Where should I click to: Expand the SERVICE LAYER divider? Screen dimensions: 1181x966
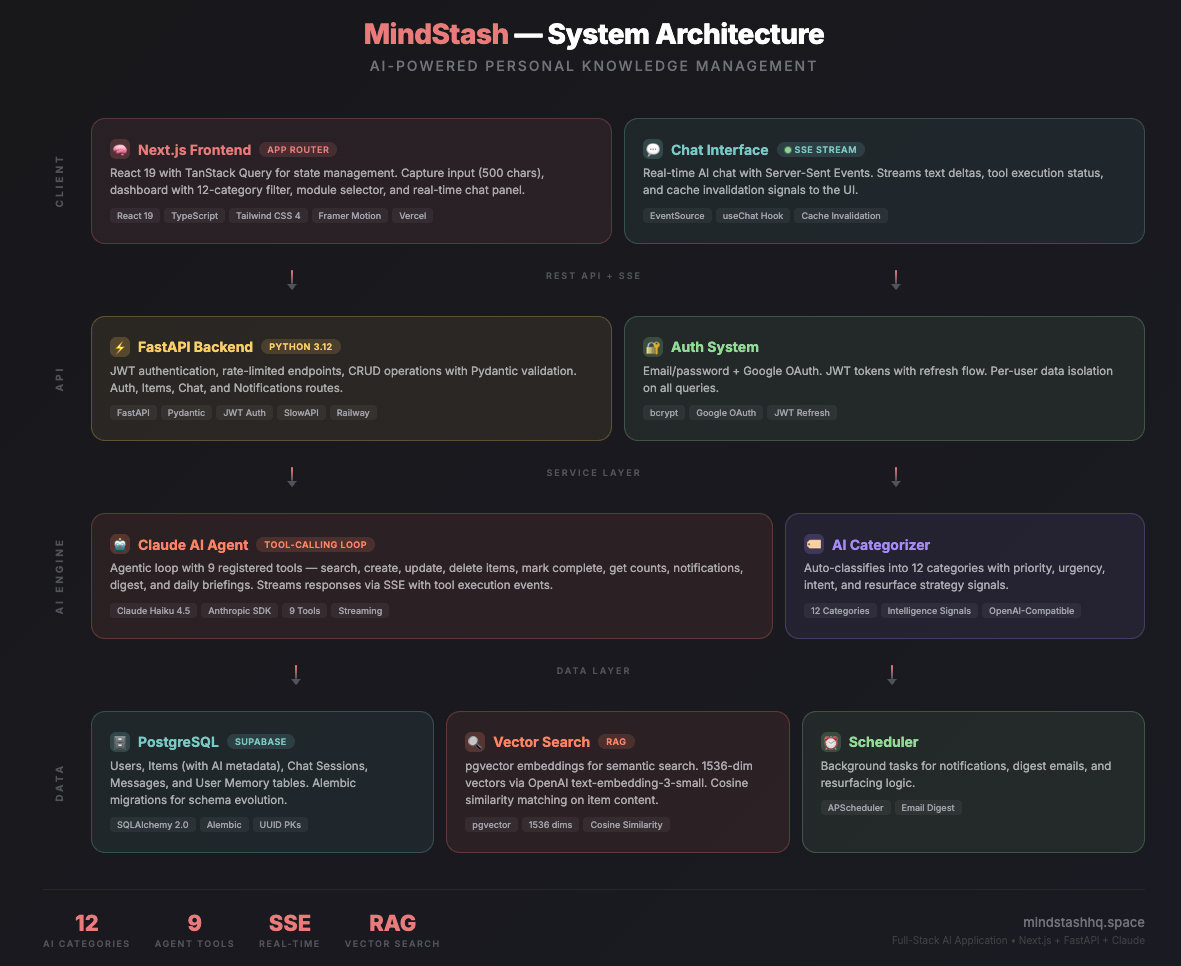click(x=593, y=472)
